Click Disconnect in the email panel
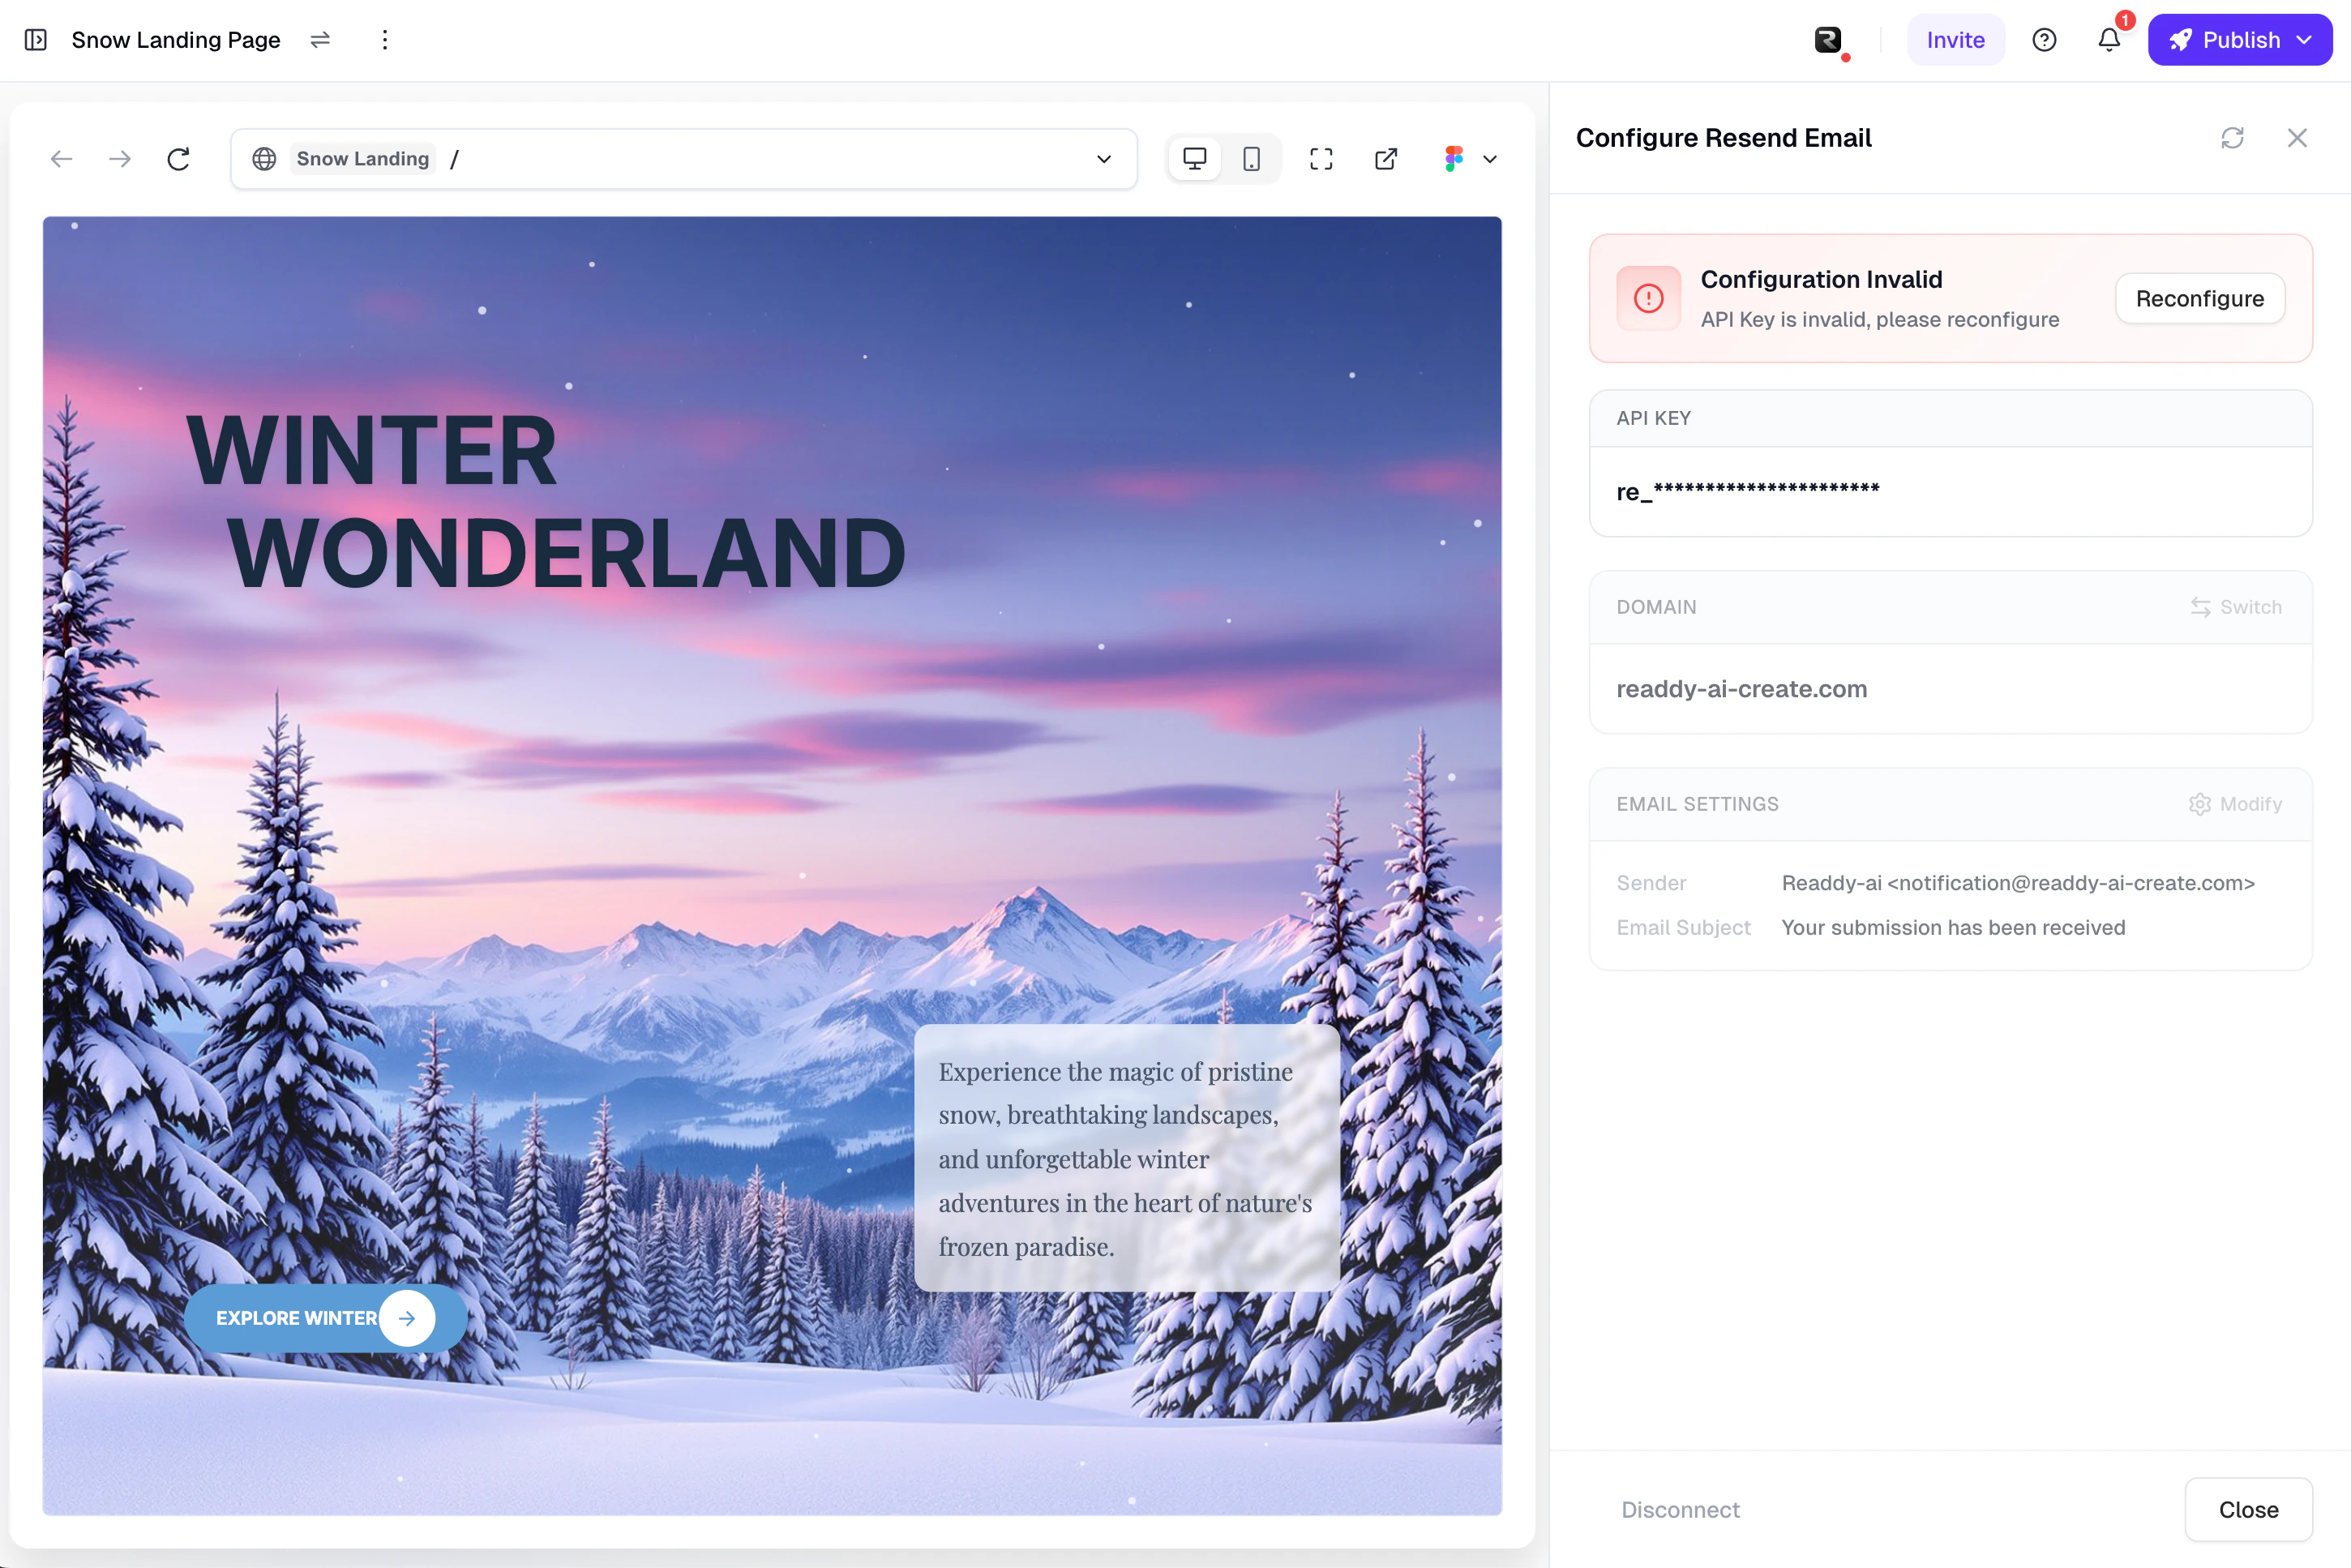Viewport: 2351px width, 1568px height. point(1680,1510)
